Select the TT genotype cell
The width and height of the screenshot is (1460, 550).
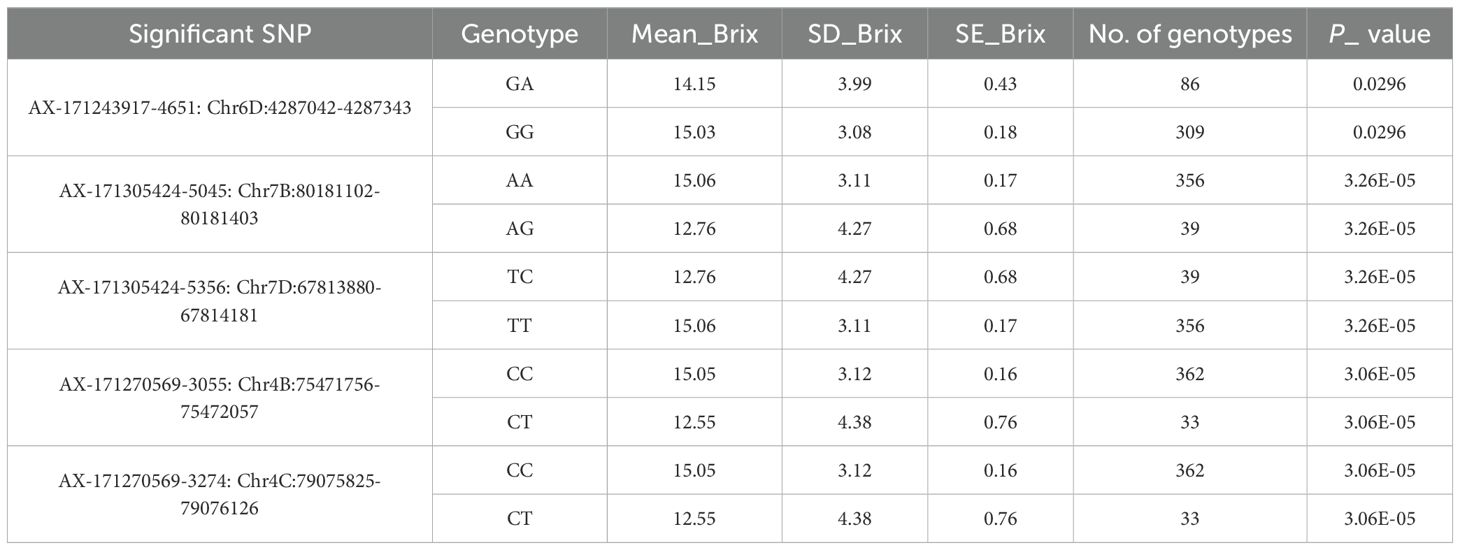click(519, 325)
